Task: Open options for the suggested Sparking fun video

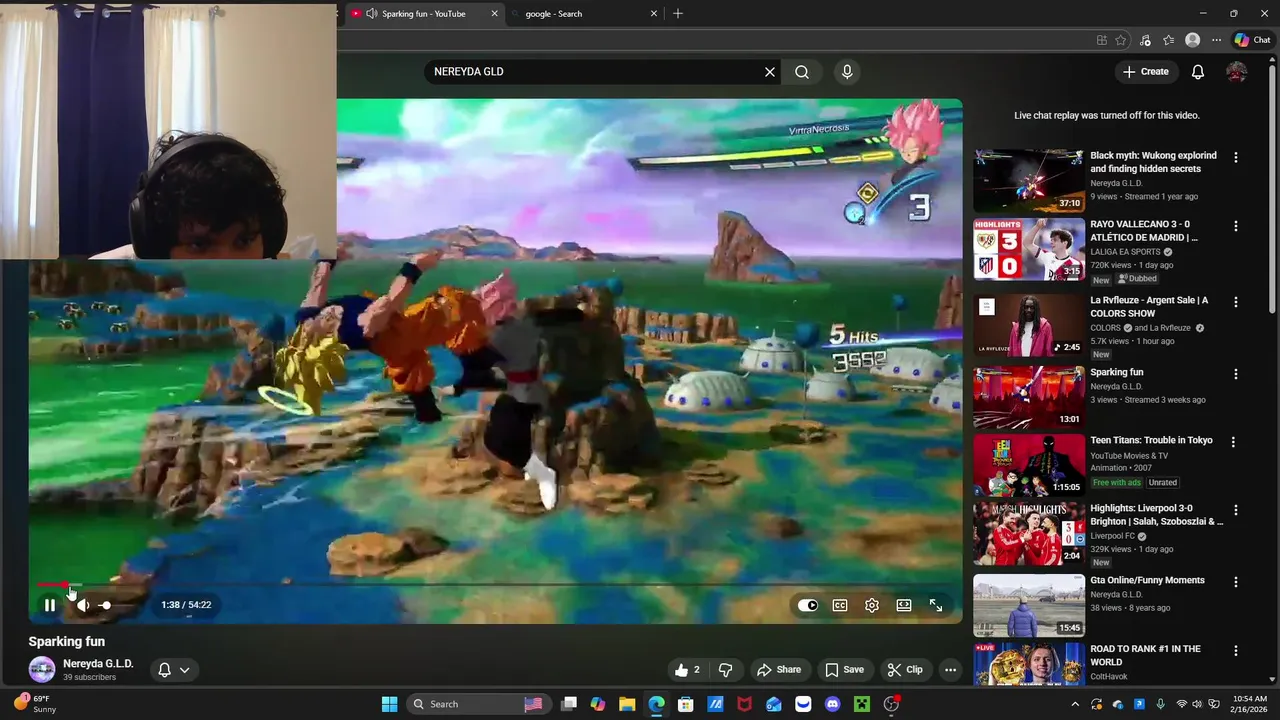Action: point(1236,374)
